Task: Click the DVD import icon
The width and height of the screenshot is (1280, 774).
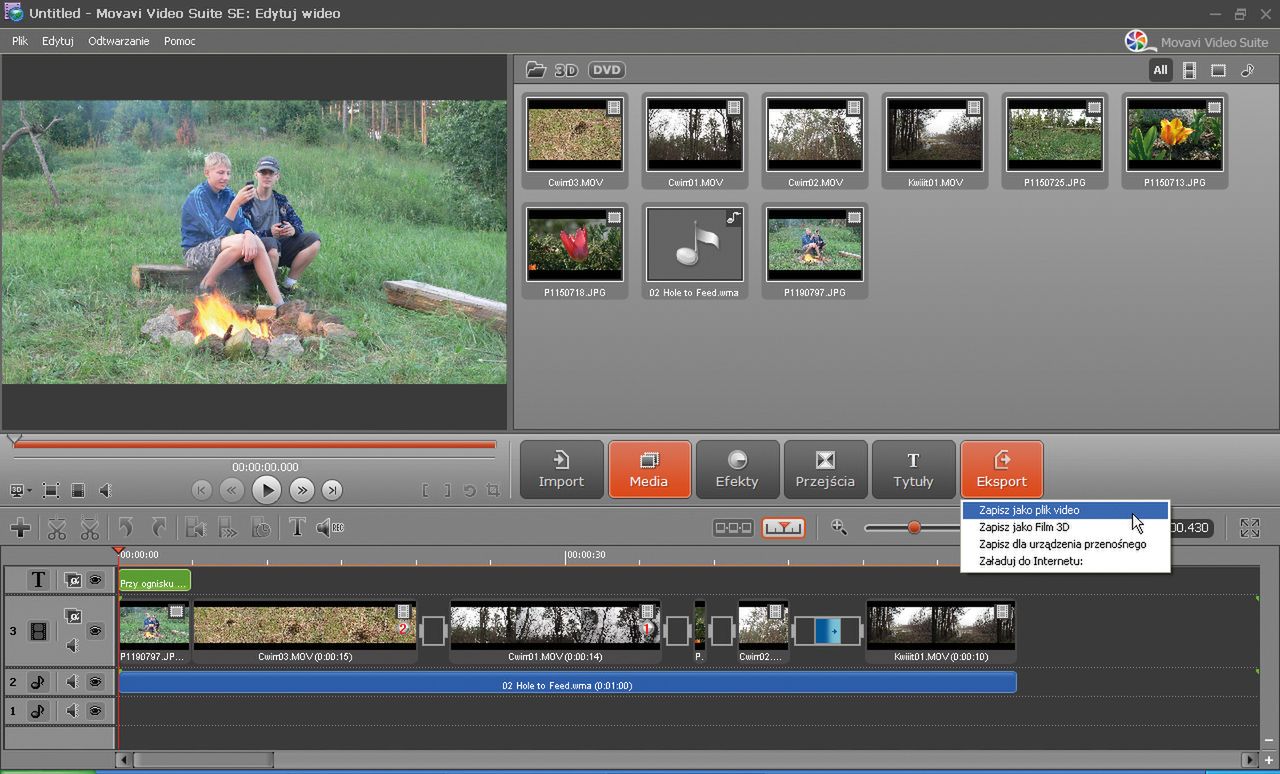Action: point(606,70)
